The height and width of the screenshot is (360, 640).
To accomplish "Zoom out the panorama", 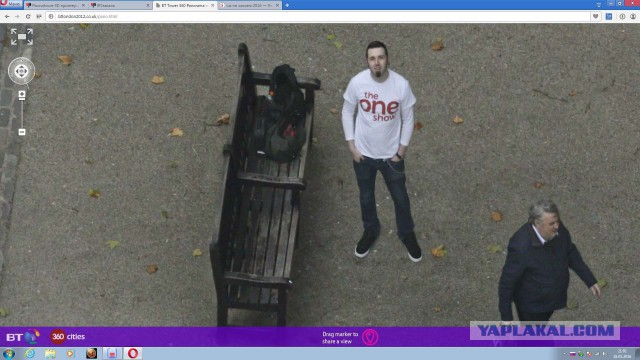I will pyautogui.click(x=22, y=132).
